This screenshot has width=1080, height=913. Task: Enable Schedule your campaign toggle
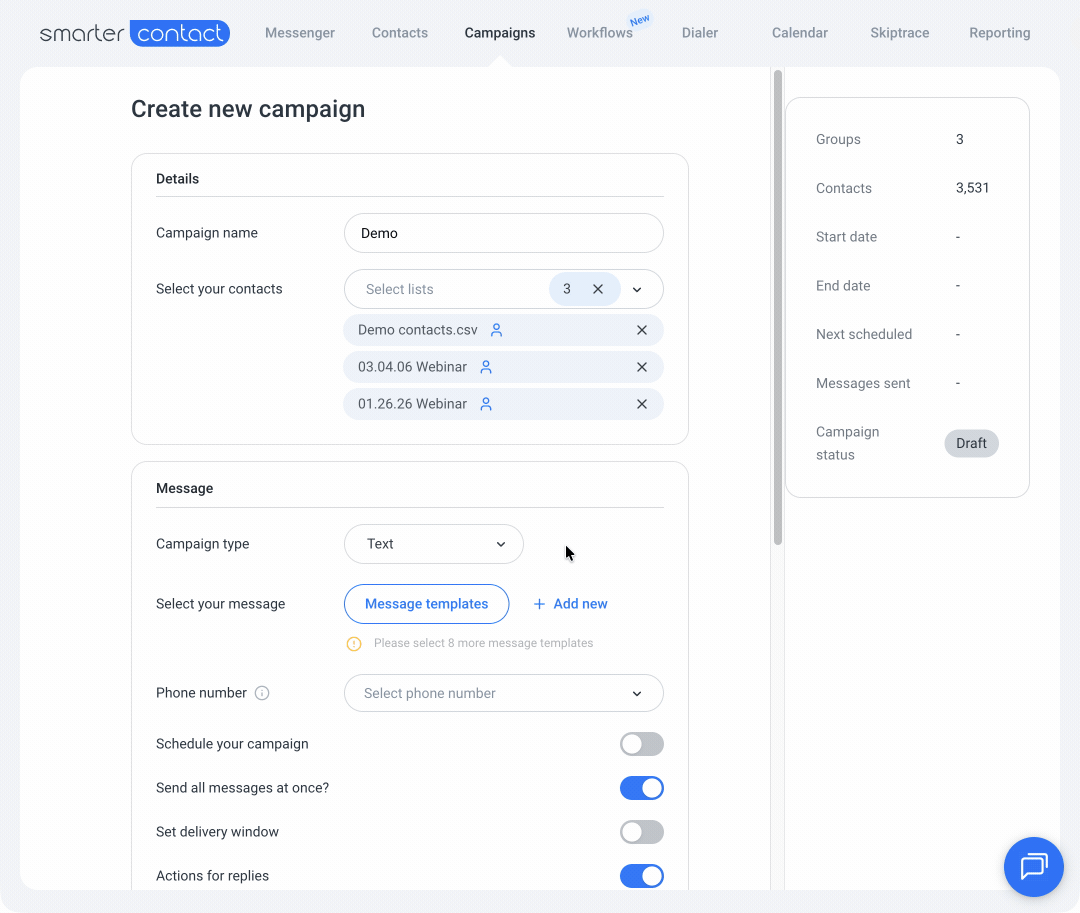(641, 744)
